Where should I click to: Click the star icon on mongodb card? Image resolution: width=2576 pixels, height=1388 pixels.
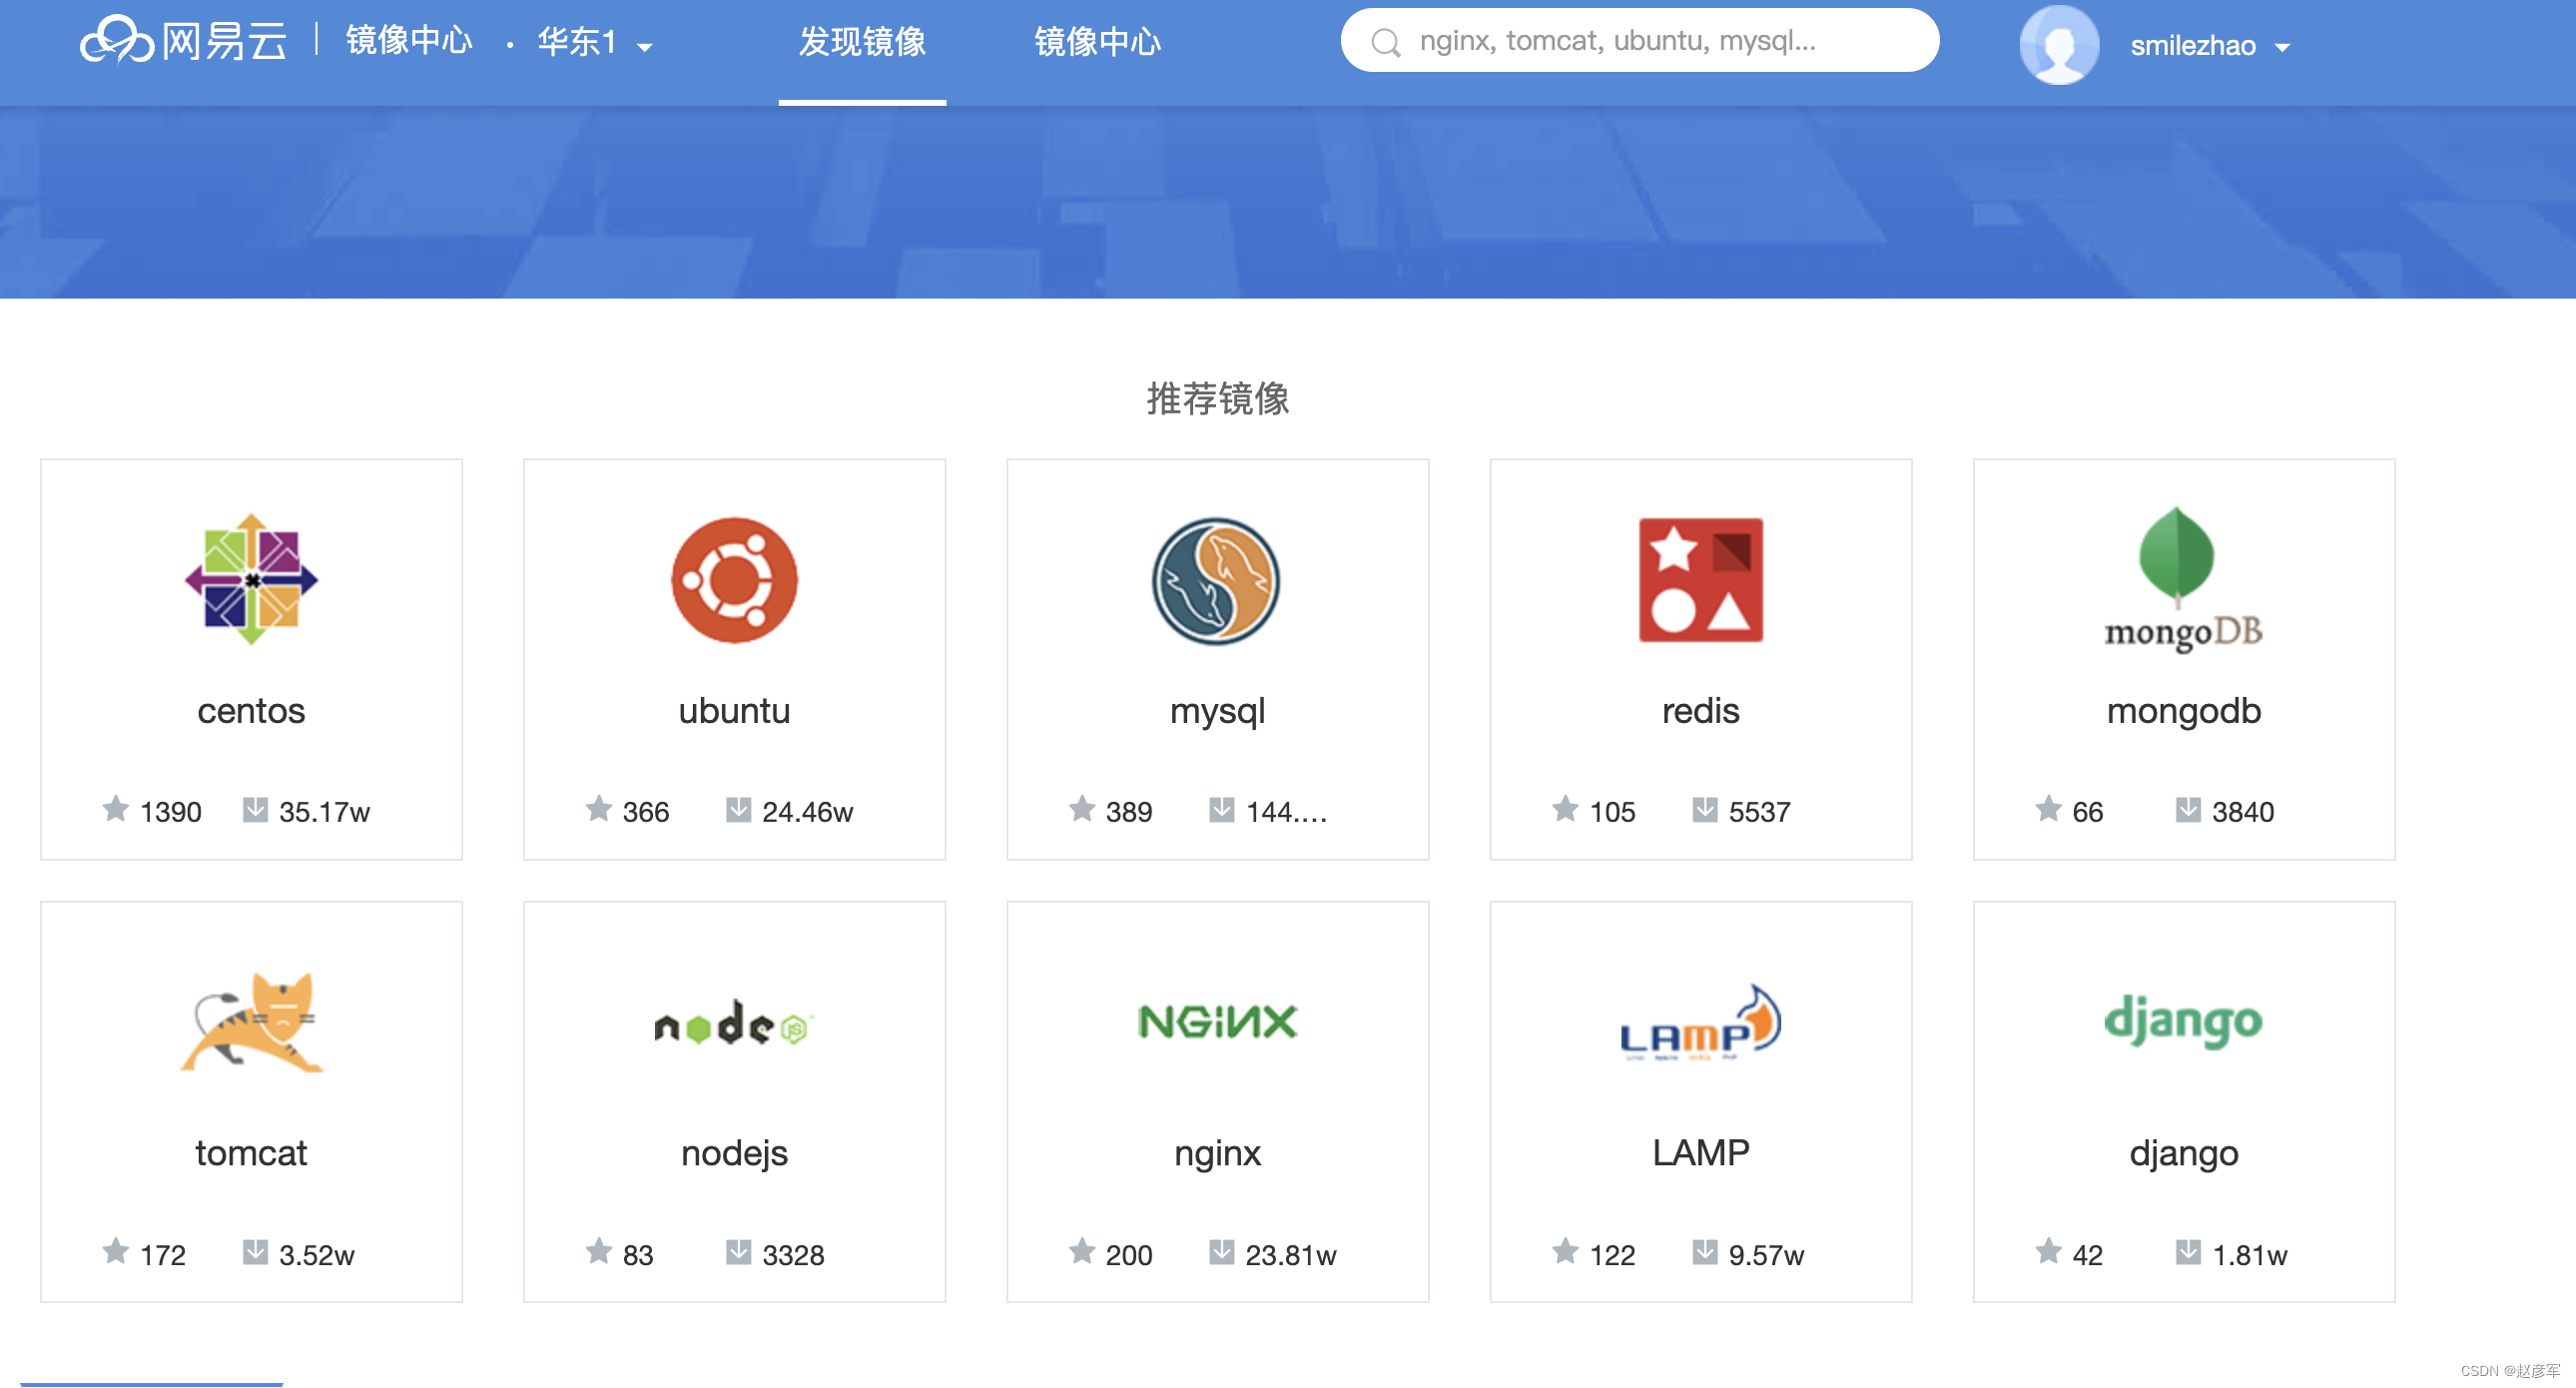pyautogui.click(x=2048, y=809)
